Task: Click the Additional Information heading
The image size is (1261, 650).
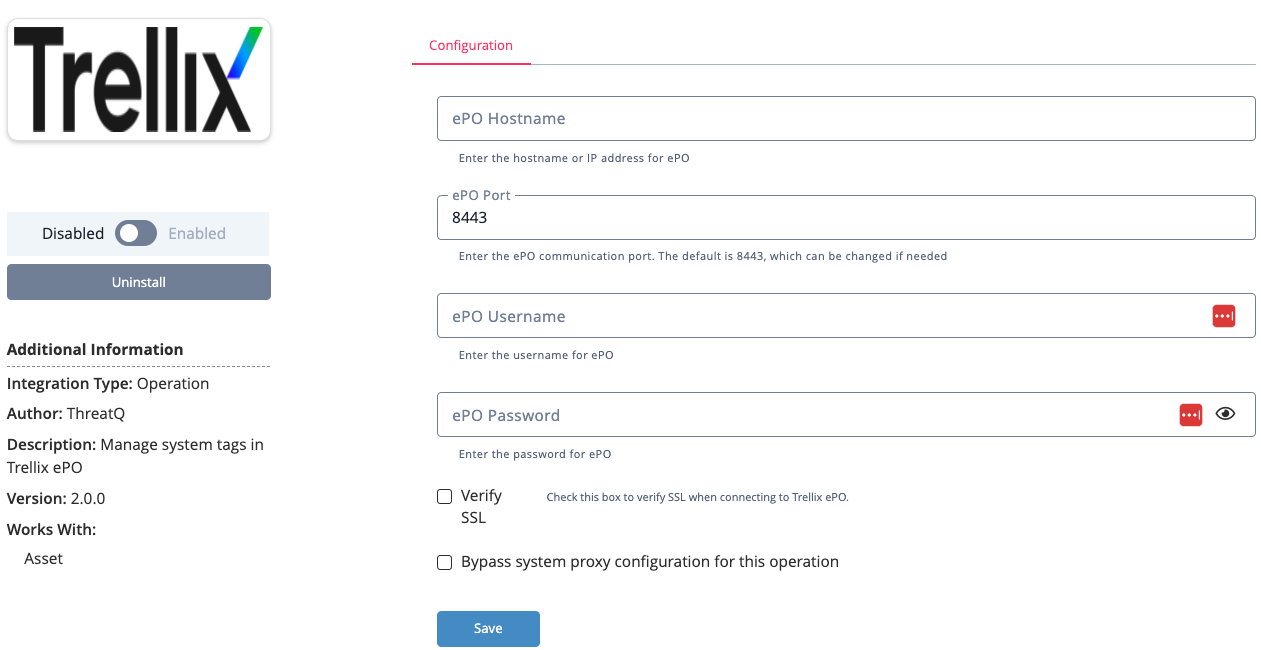Action: tap(95, 349)
